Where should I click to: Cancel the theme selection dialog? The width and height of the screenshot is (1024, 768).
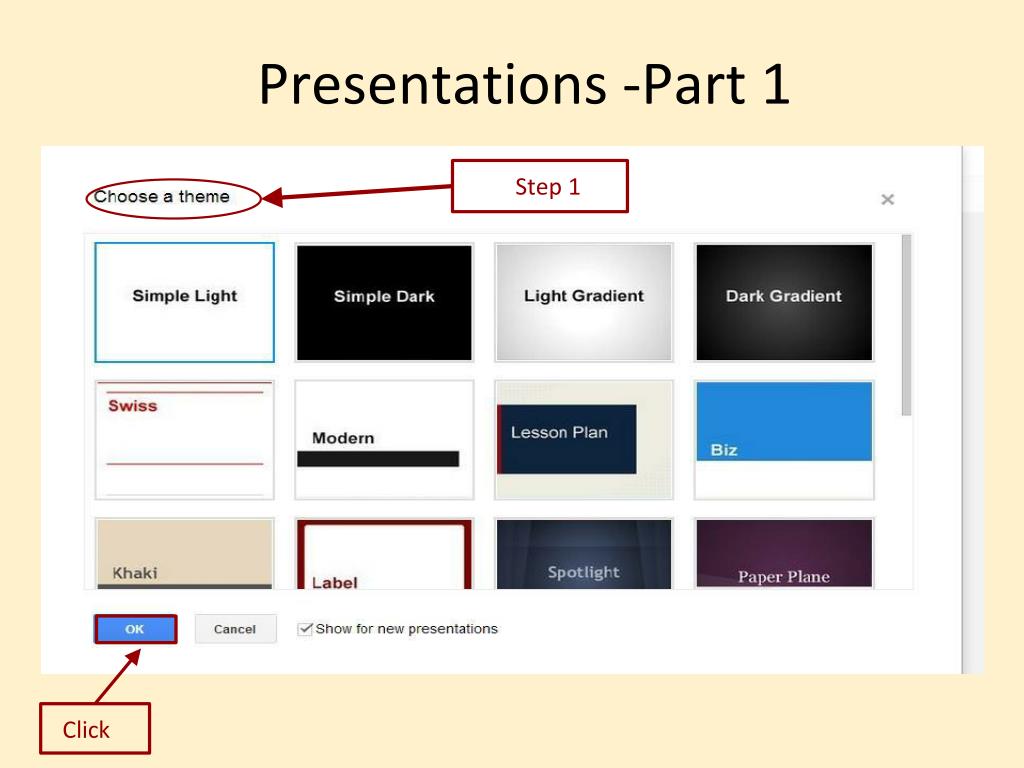pyautogui.click(x=235, y=630)
